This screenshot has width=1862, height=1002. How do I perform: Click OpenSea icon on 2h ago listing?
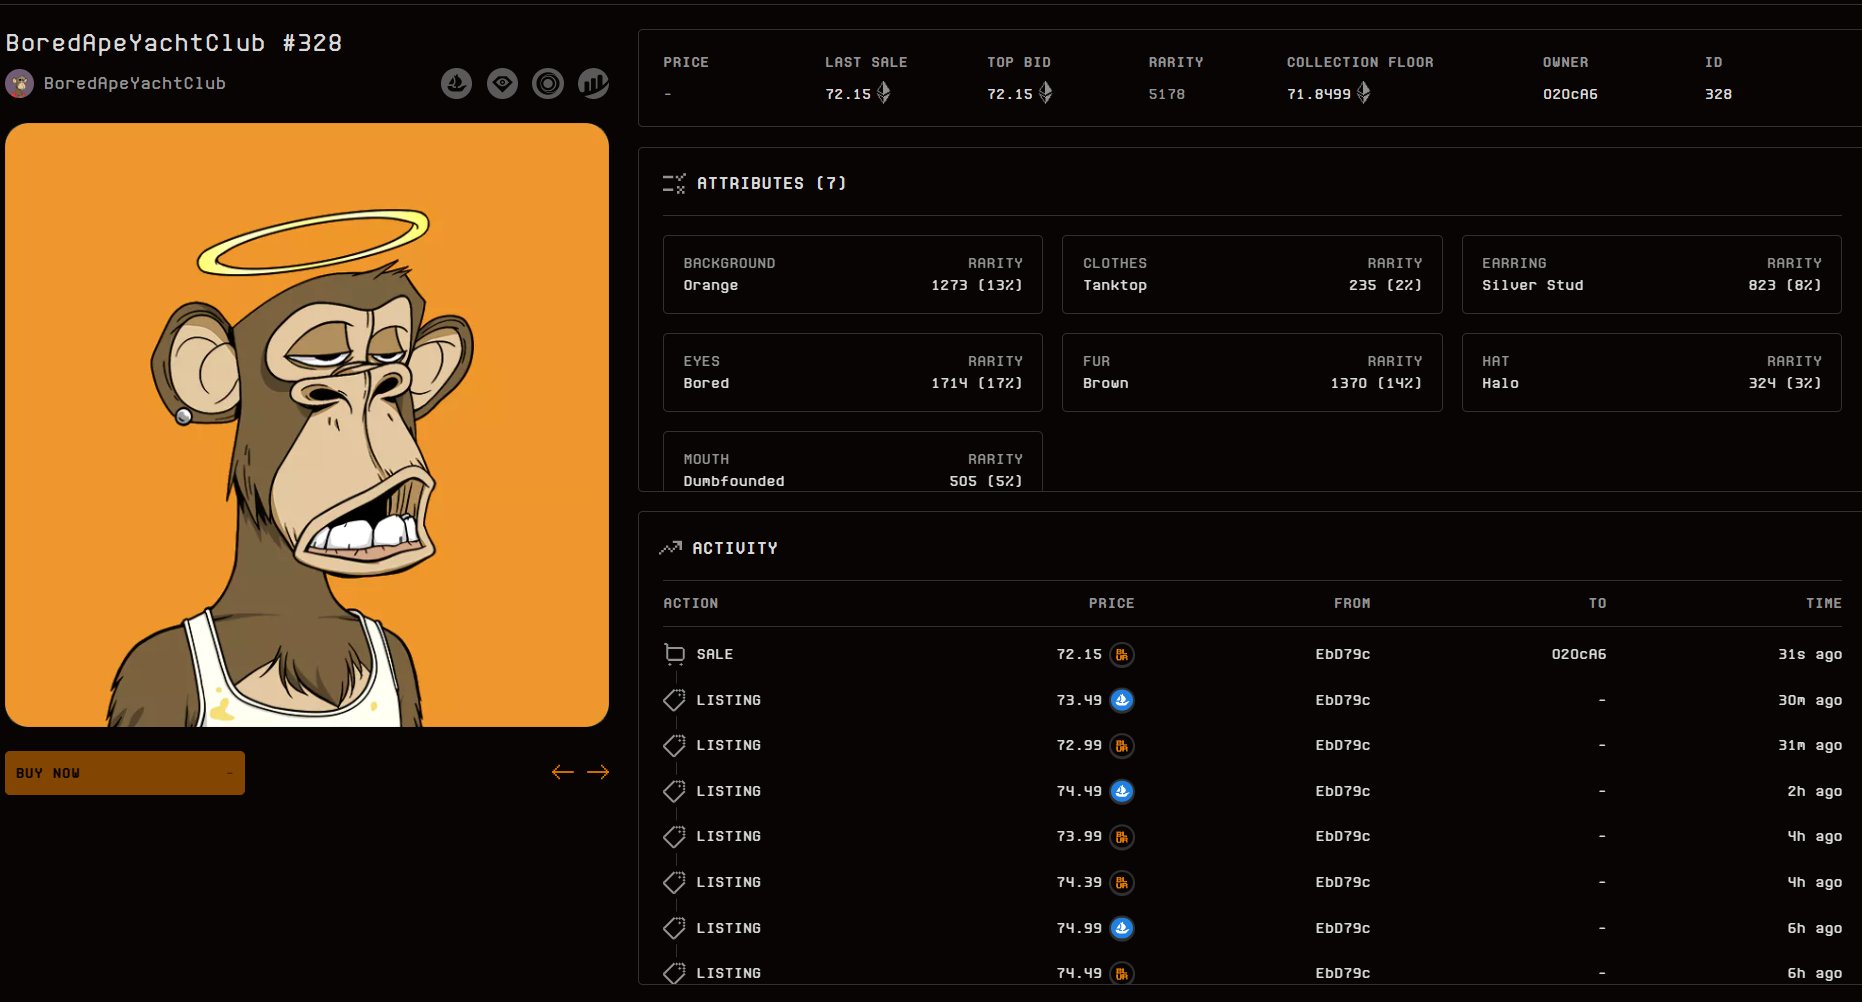(1122, 791)
